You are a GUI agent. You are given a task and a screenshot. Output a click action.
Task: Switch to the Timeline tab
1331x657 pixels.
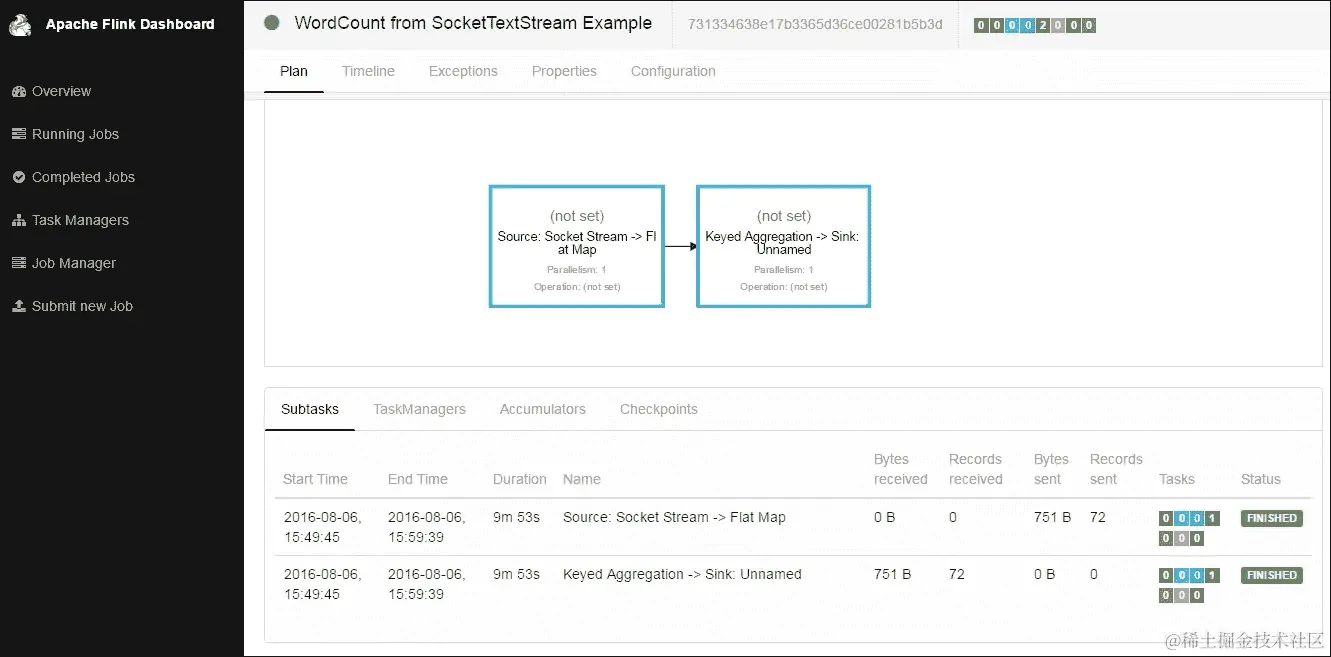[x=368, y=71]
